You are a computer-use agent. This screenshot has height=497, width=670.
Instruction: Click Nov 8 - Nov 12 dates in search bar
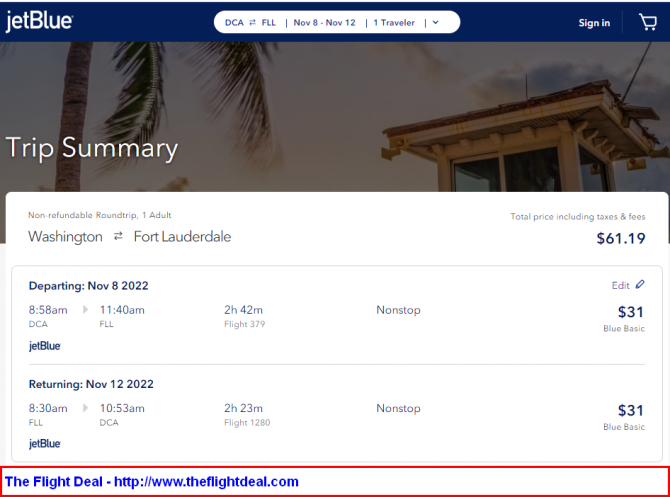pyautogui.click(x=324, y=23)
